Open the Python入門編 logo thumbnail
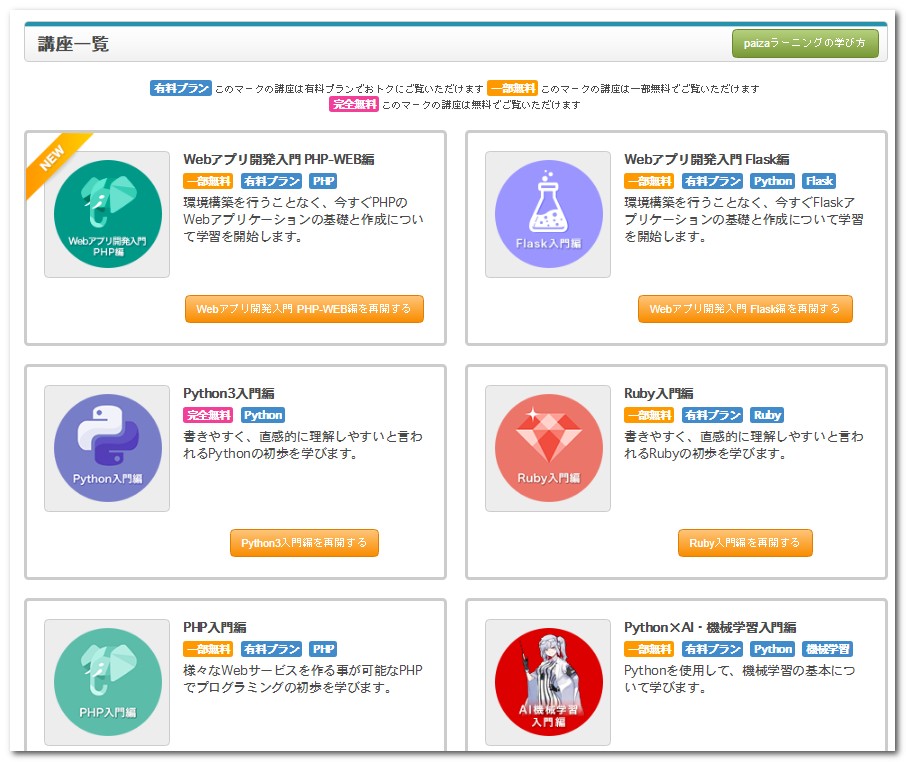 coord(107,448)
